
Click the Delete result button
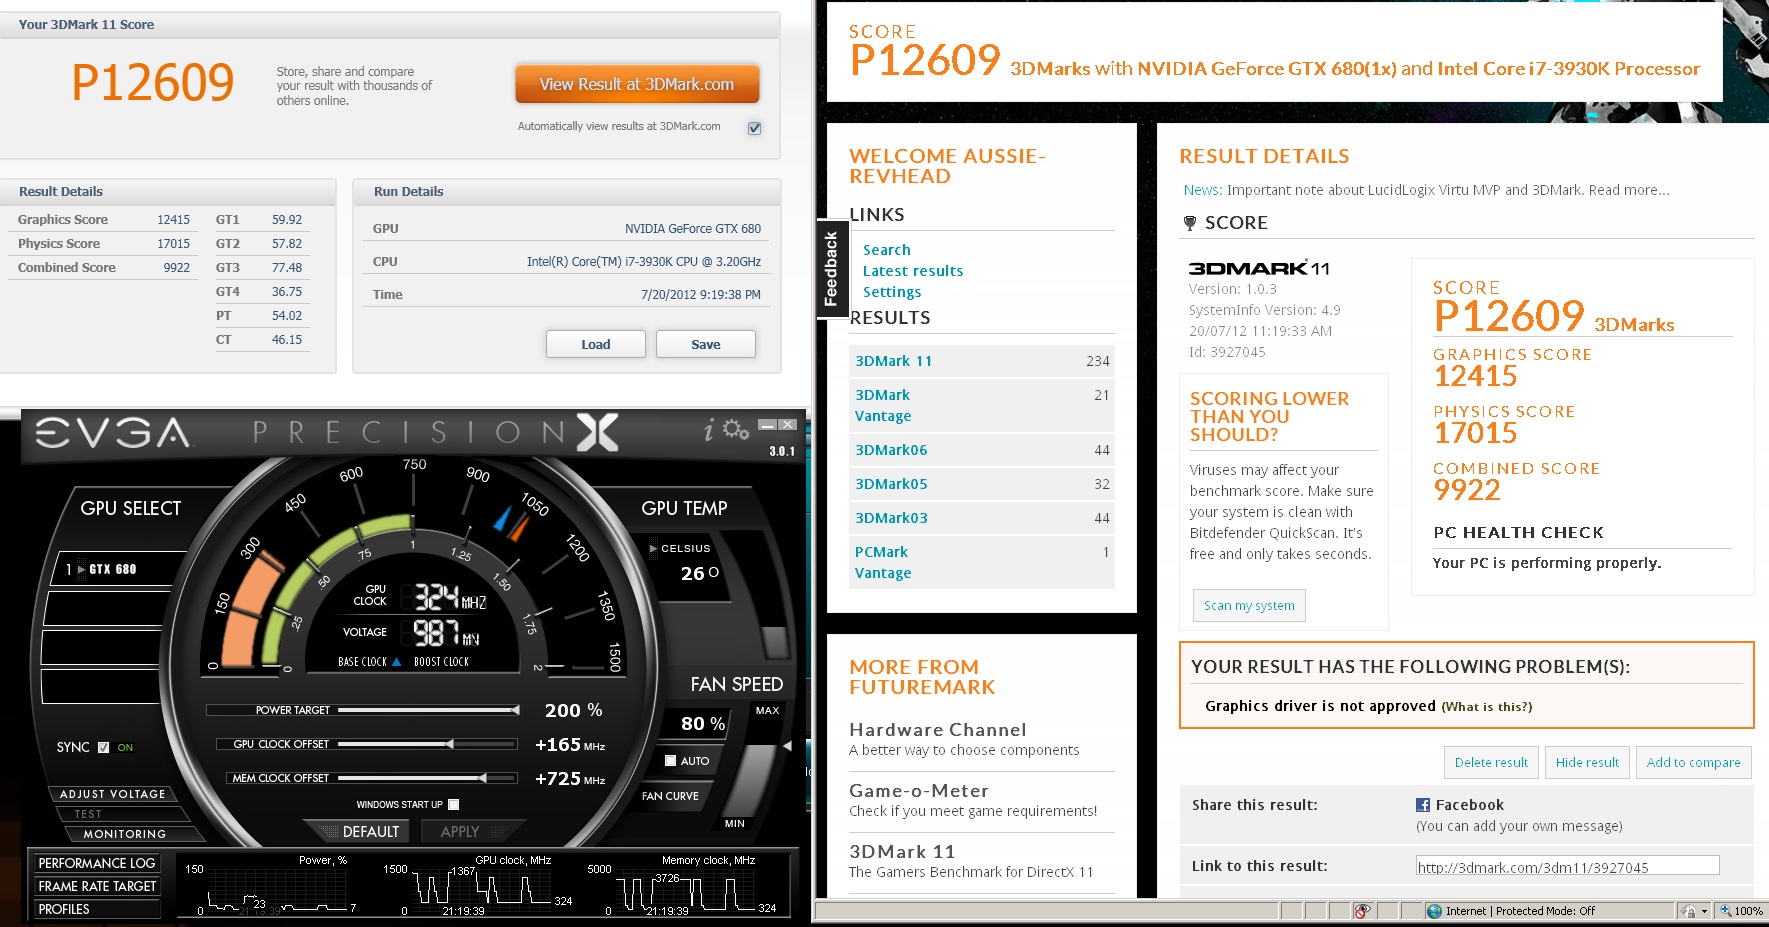(1491, 763)
